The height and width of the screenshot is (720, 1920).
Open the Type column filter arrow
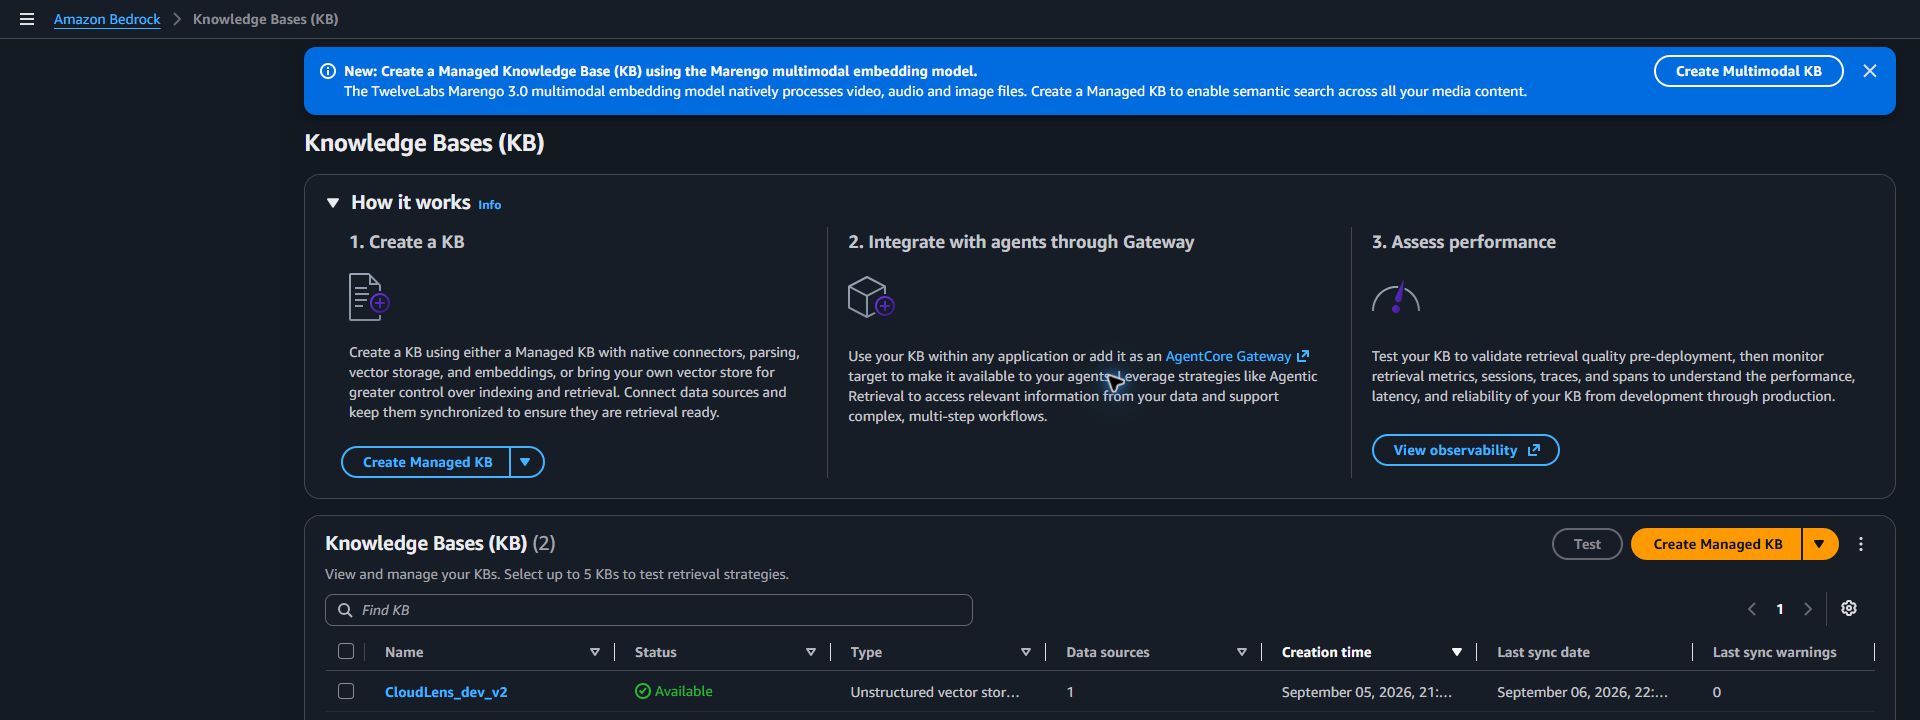click(1025, 652)
